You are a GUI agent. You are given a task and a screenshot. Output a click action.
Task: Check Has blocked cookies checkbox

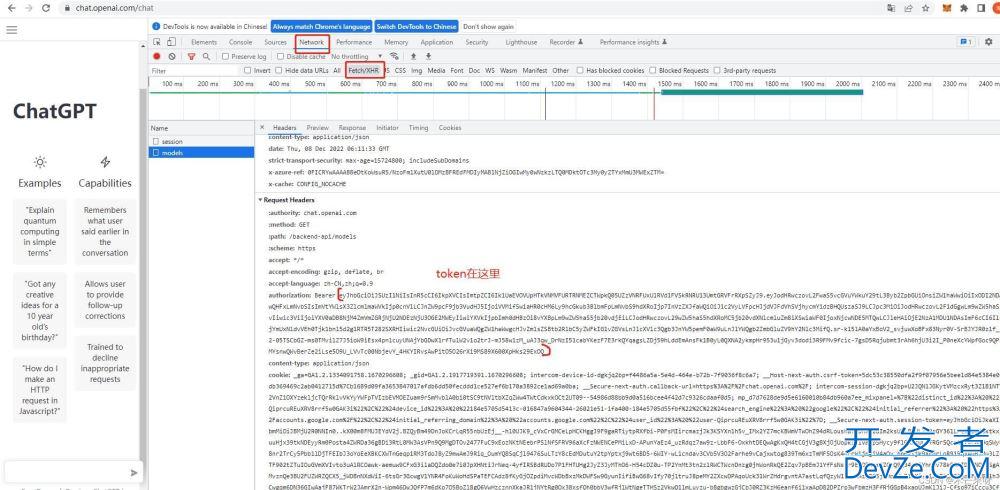[x=580, y=70]
